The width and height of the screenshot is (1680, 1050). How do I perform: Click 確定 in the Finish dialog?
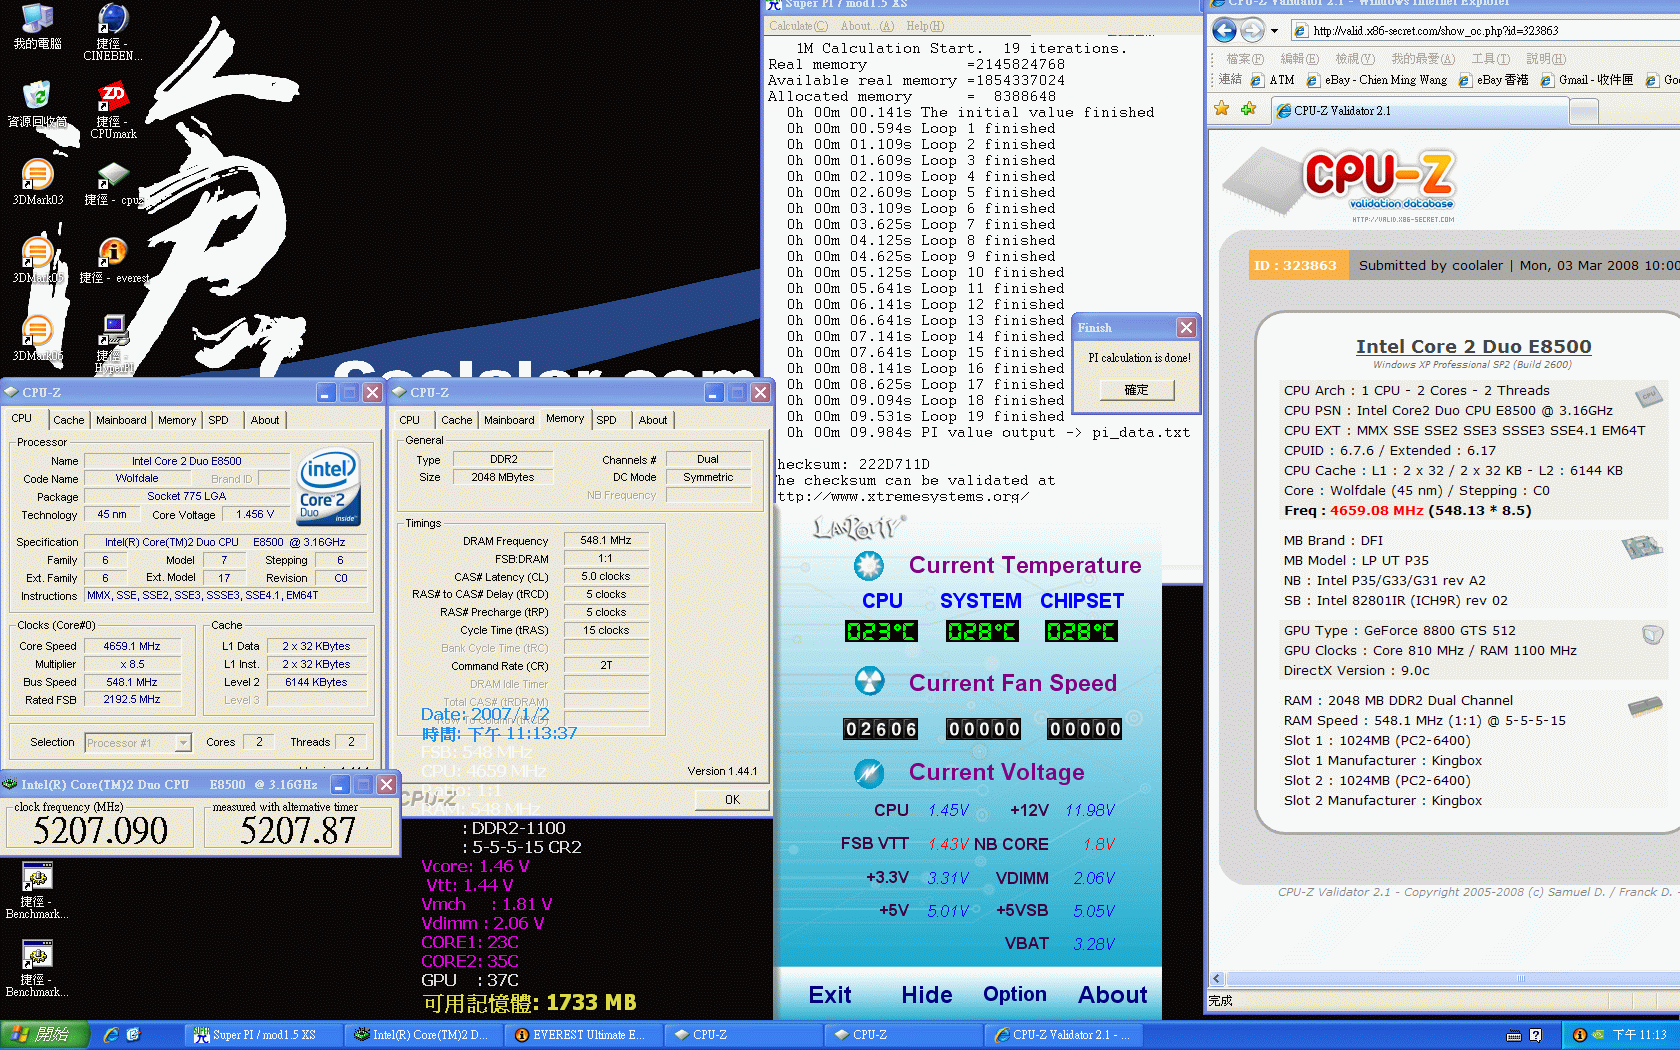click(1137, 390)
